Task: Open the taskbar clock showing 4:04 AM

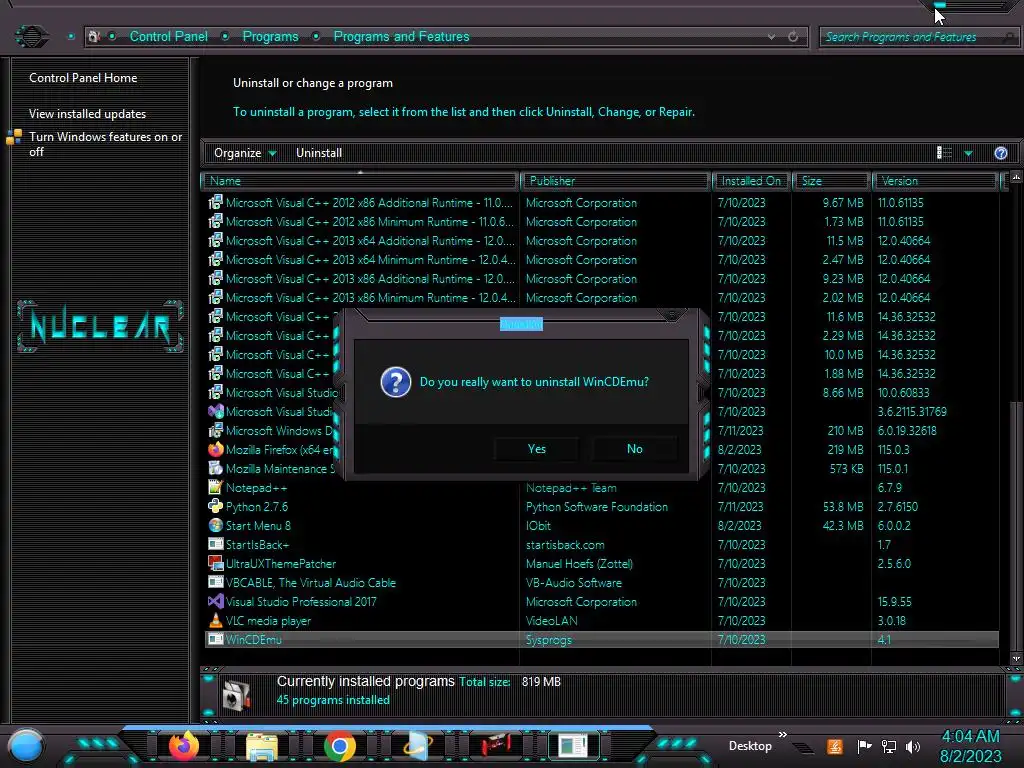Action: pos(970,746)
